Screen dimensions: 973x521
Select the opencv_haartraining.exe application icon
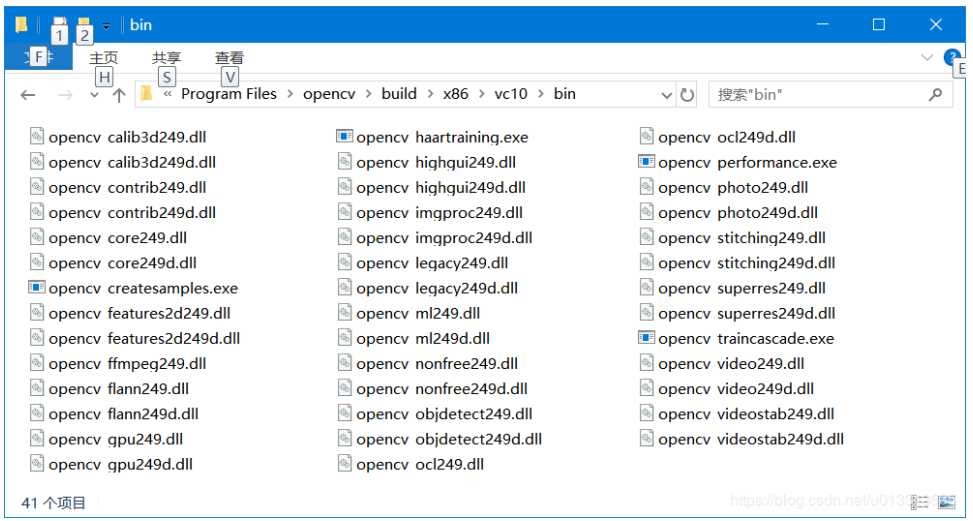click(x=344, y=136)
